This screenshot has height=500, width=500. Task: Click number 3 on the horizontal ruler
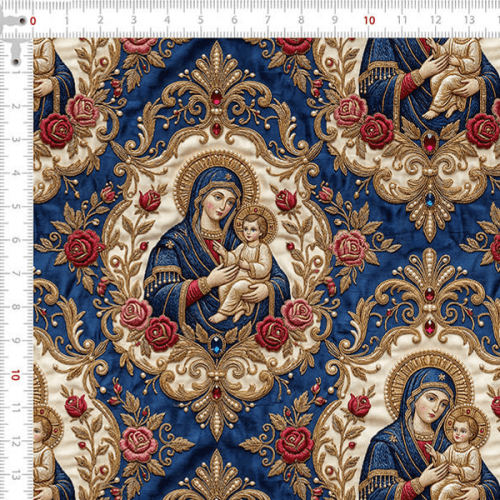tap(134, 20)
